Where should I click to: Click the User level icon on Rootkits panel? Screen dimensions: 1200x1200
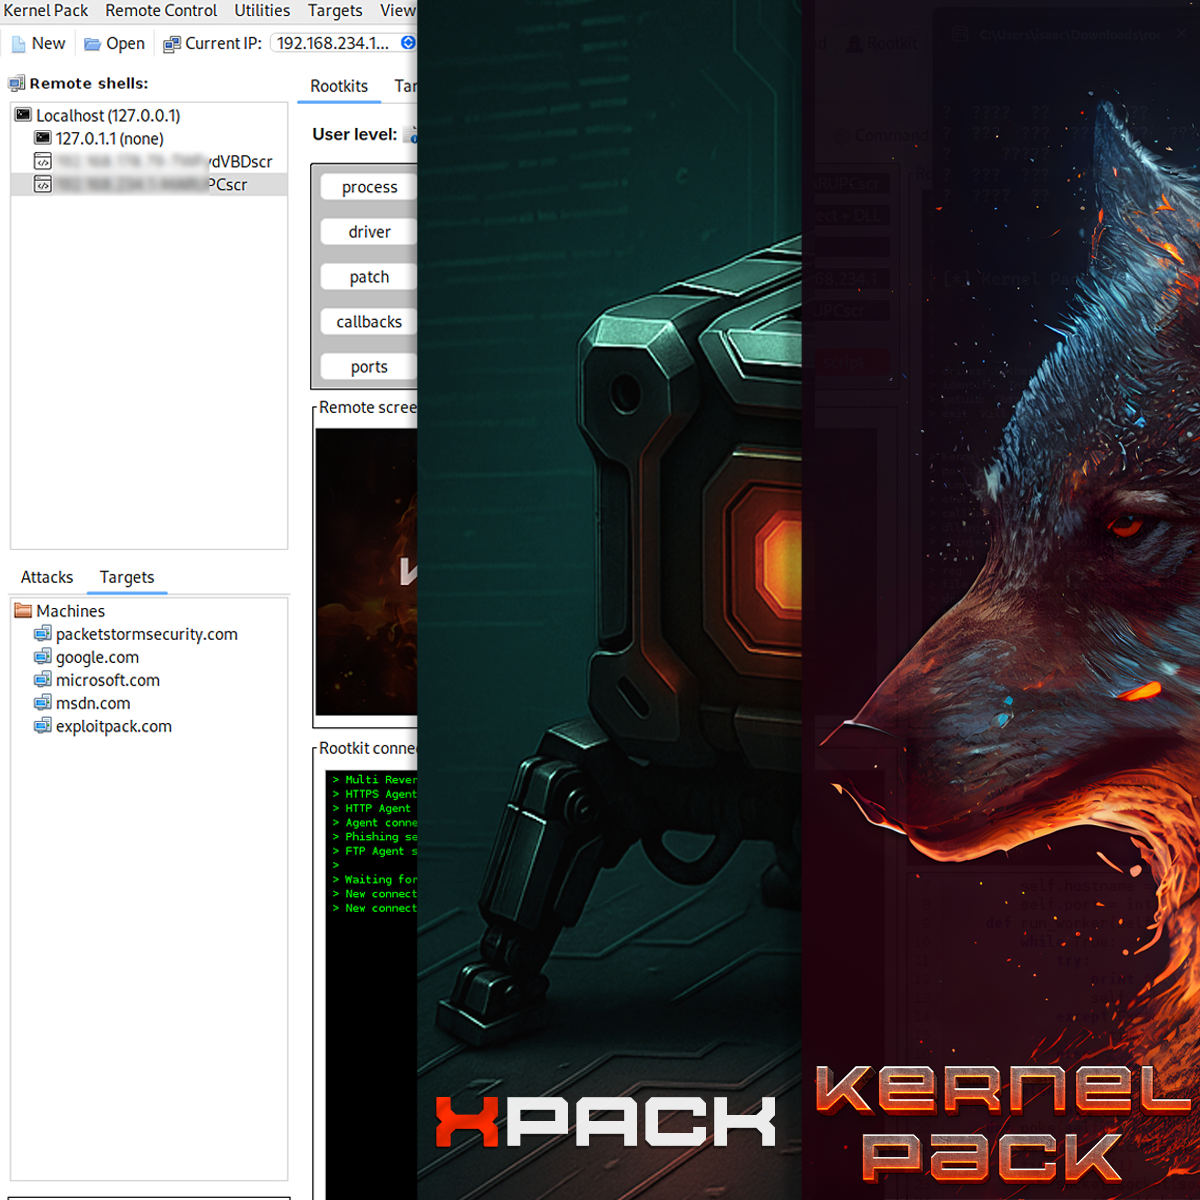411,135
